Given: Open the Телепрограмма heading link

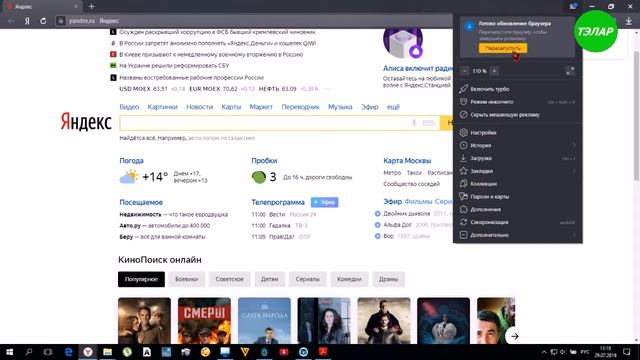Looking at the screenshot, I should coord(278,202).
